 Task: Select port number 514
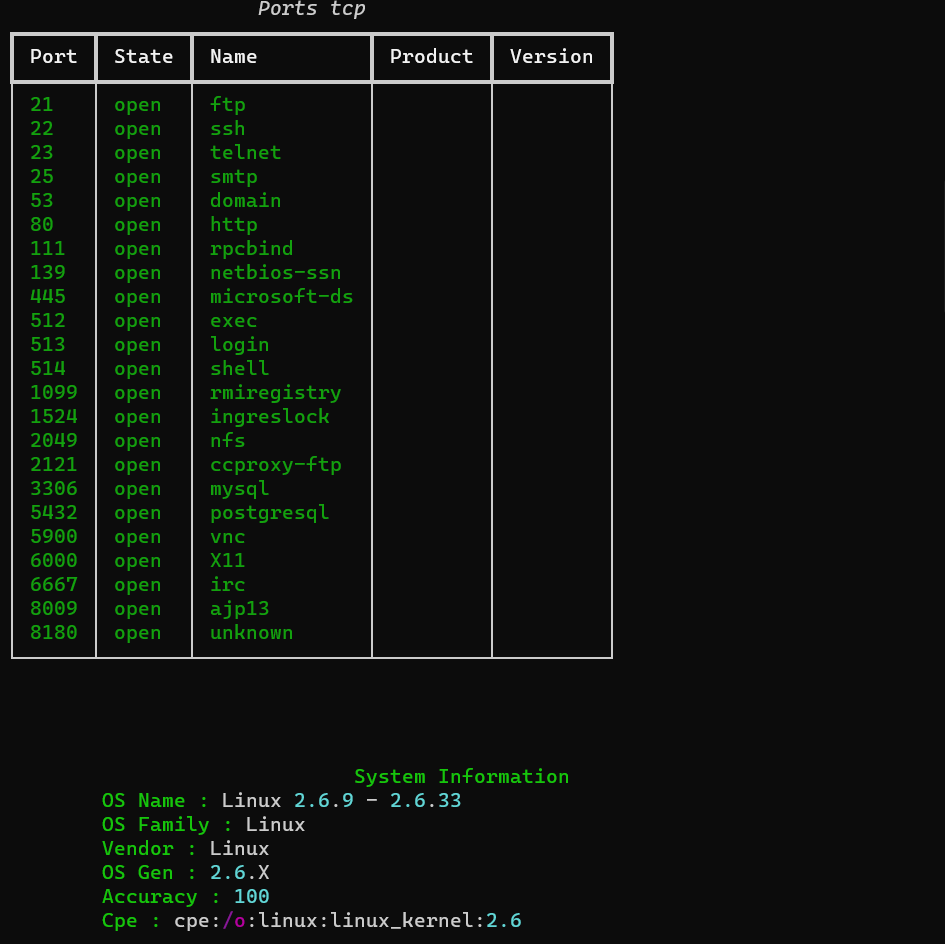pos(48,369)
